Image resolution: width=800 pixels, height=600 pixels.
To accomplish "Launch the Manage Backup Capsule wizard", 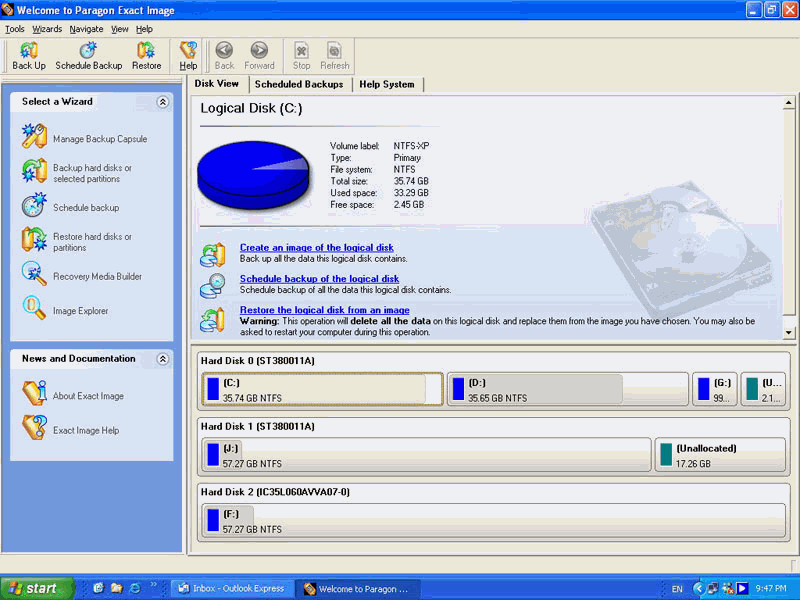I will (85, 138).
